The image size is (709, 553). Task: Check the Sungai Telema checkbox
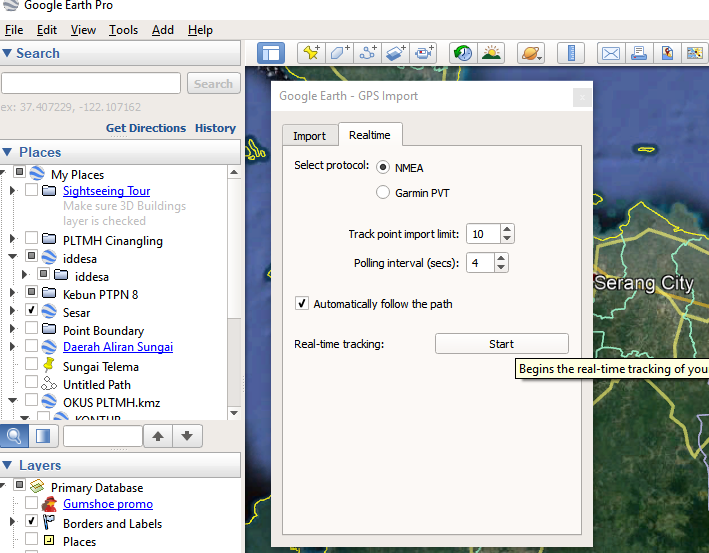point(31,364)
